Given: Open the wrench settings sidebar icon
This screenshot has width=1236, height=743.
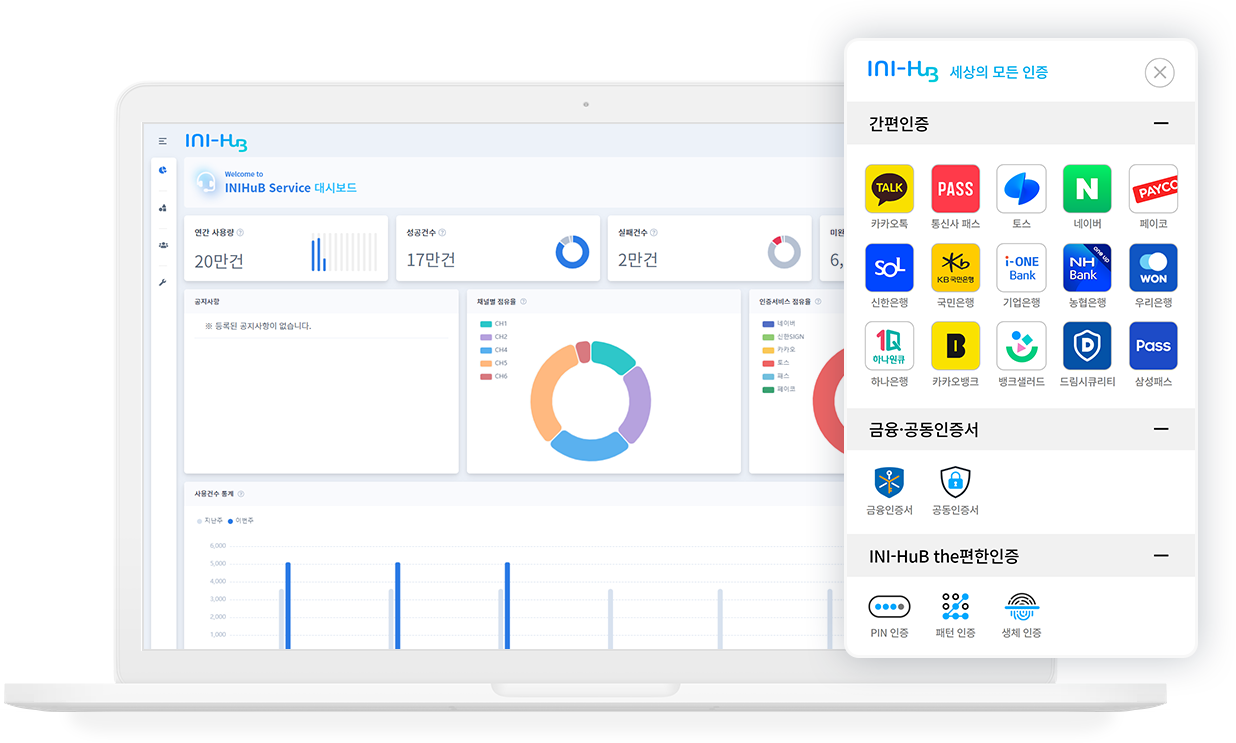Looking at the screenshot, I should click(162, 283).
